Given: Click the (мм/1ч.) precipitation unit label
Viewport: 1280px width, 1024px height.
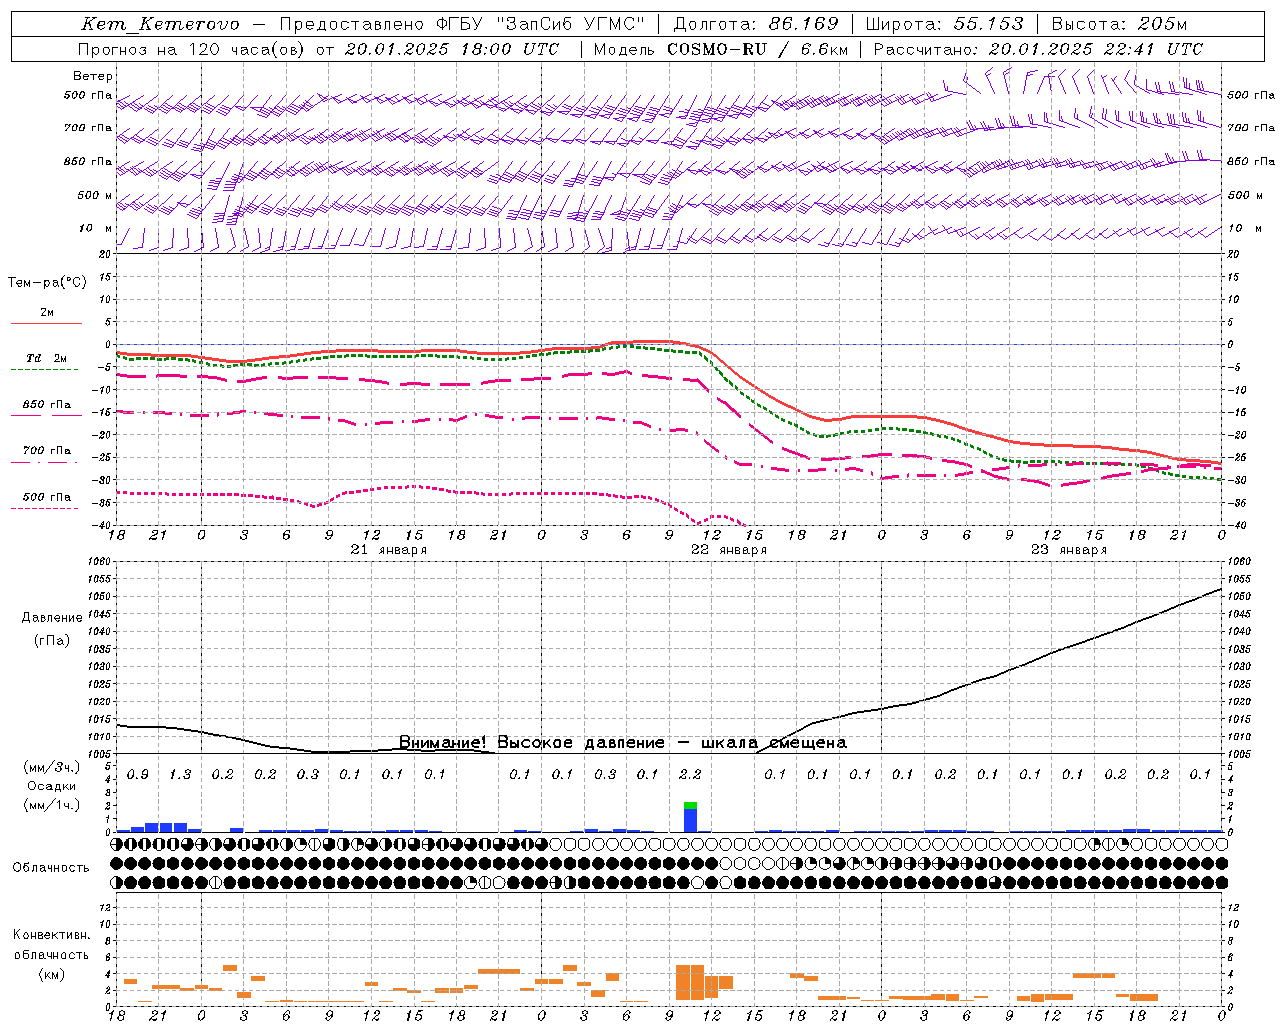Looking at the screenshot, I should (52, 805).
